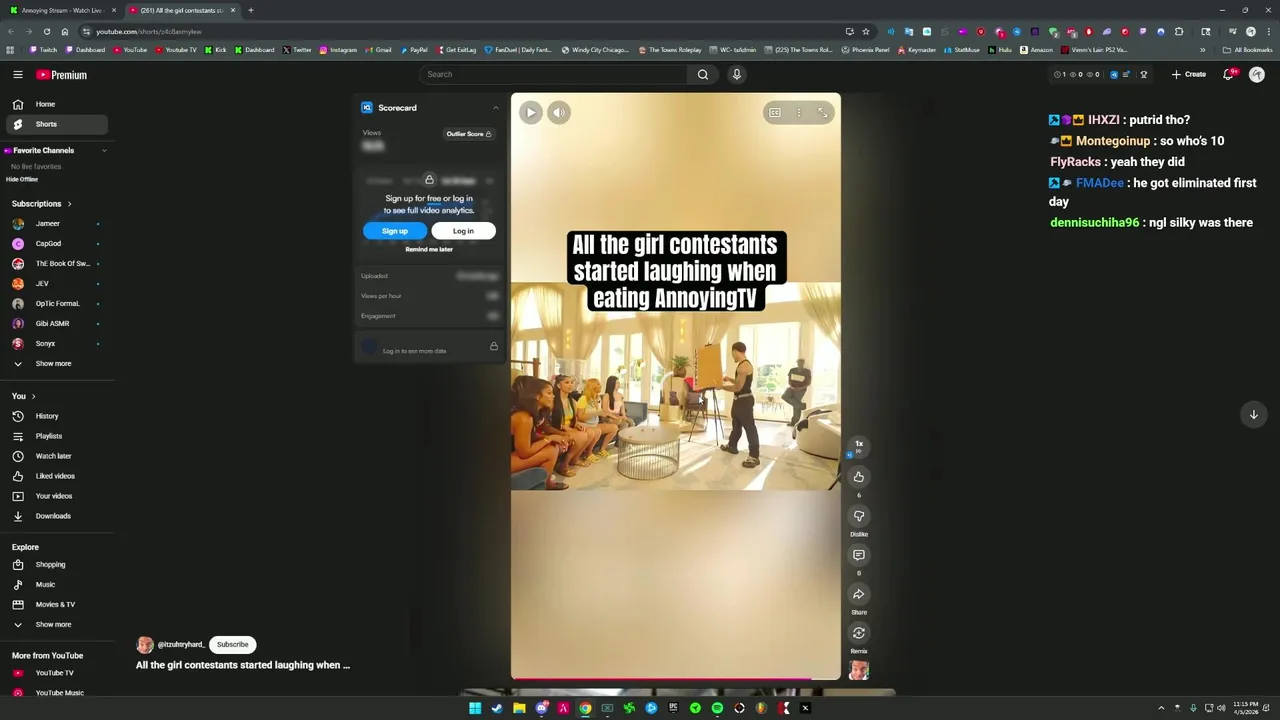The image size is (1280, 720).
Task: Open the Twitch bookmark
Action: [x=44, y=50]
